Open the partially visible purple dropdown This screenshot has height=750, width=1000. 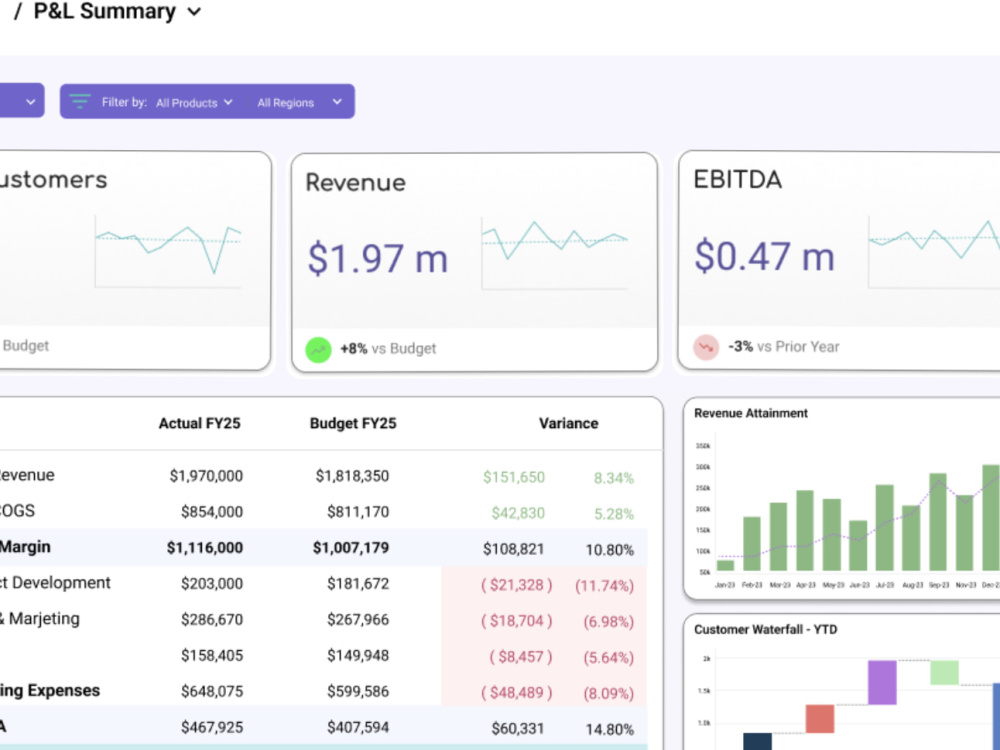point(22,101)
